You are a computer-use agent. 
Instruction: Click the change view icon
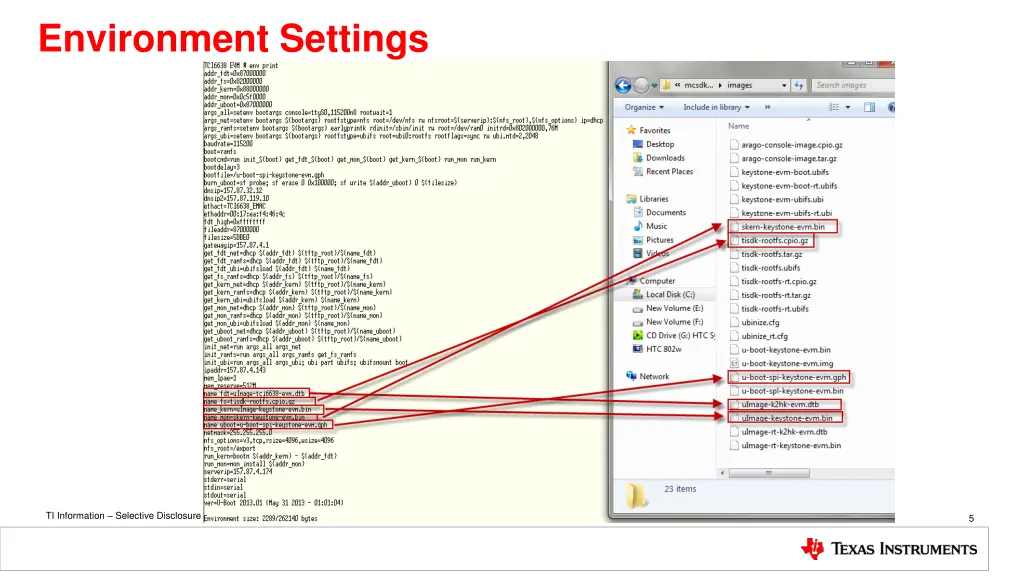(834, 107)
